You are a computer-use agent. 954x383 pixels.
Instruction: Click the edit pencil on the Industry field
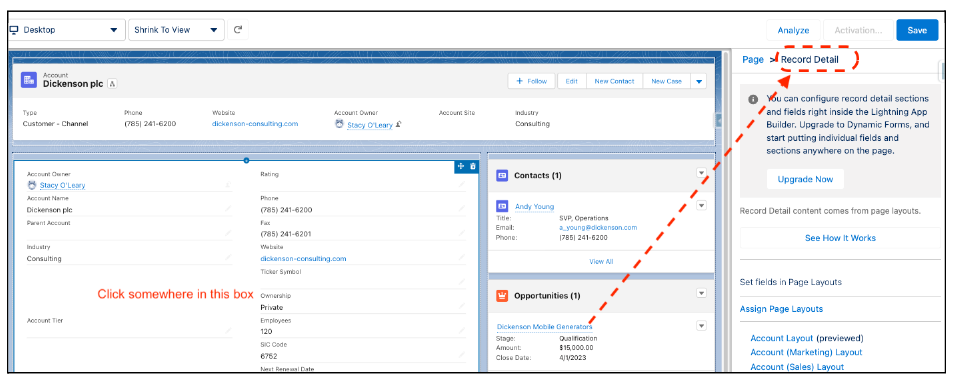point(228,258)
